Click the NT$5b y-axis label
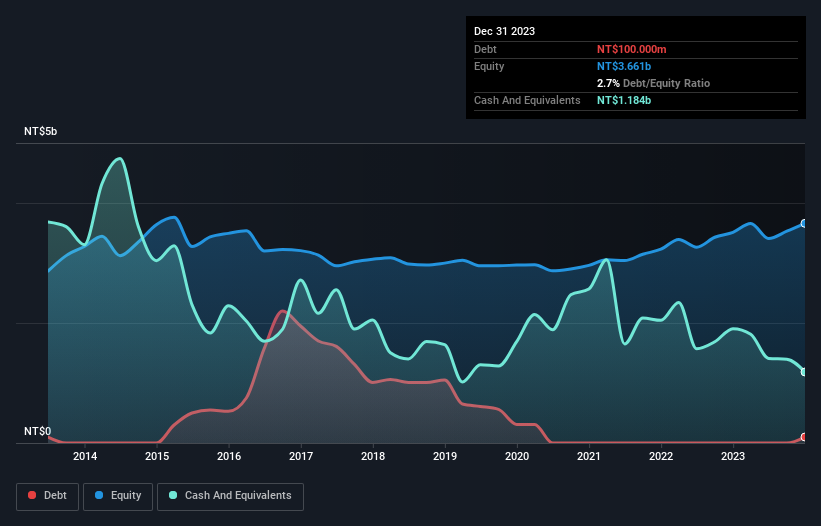 click(x=41, y=131)
